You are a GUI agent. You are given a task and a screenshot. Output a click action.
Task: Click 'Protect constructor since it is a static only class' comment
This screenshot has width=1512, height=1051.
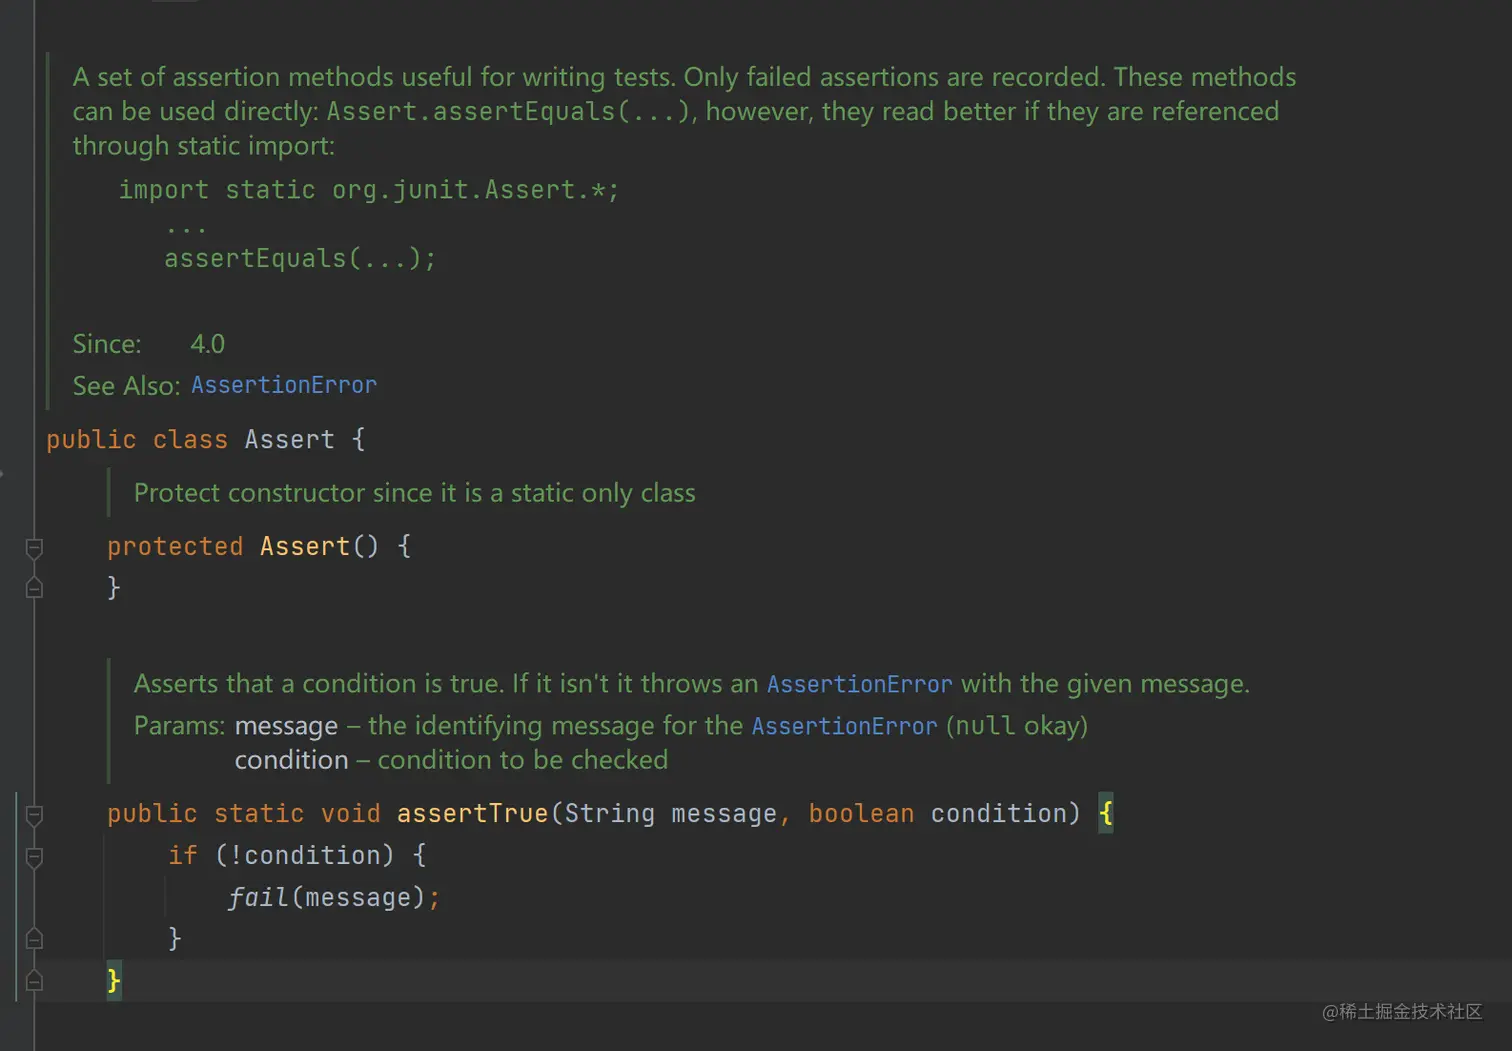click(x=414, y=493)
